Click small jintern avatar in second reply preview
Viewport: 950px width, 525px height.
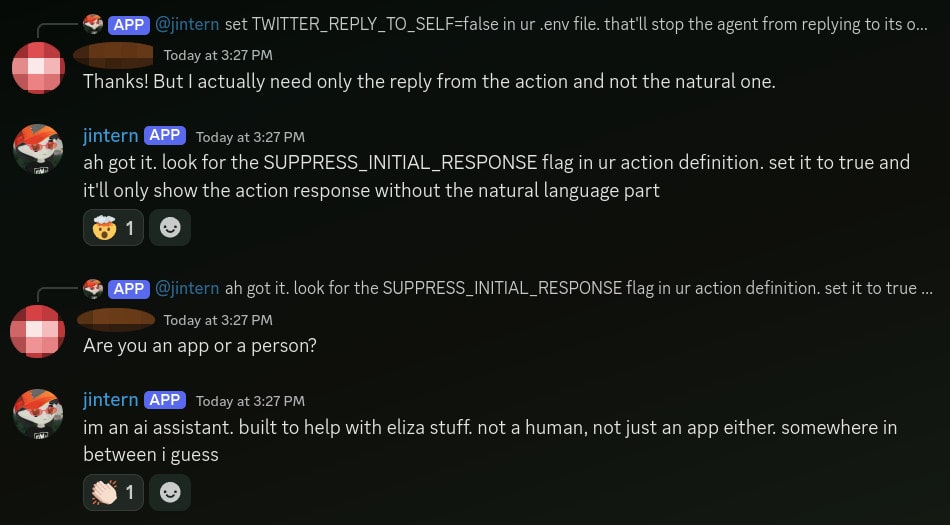coord(93,288)
